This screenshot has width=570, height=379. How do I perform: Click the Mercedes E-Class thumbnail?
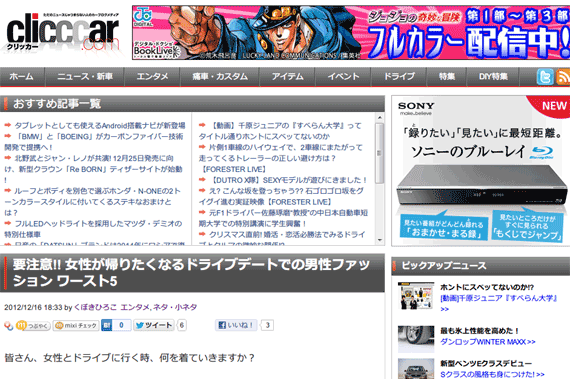point(416,369)
